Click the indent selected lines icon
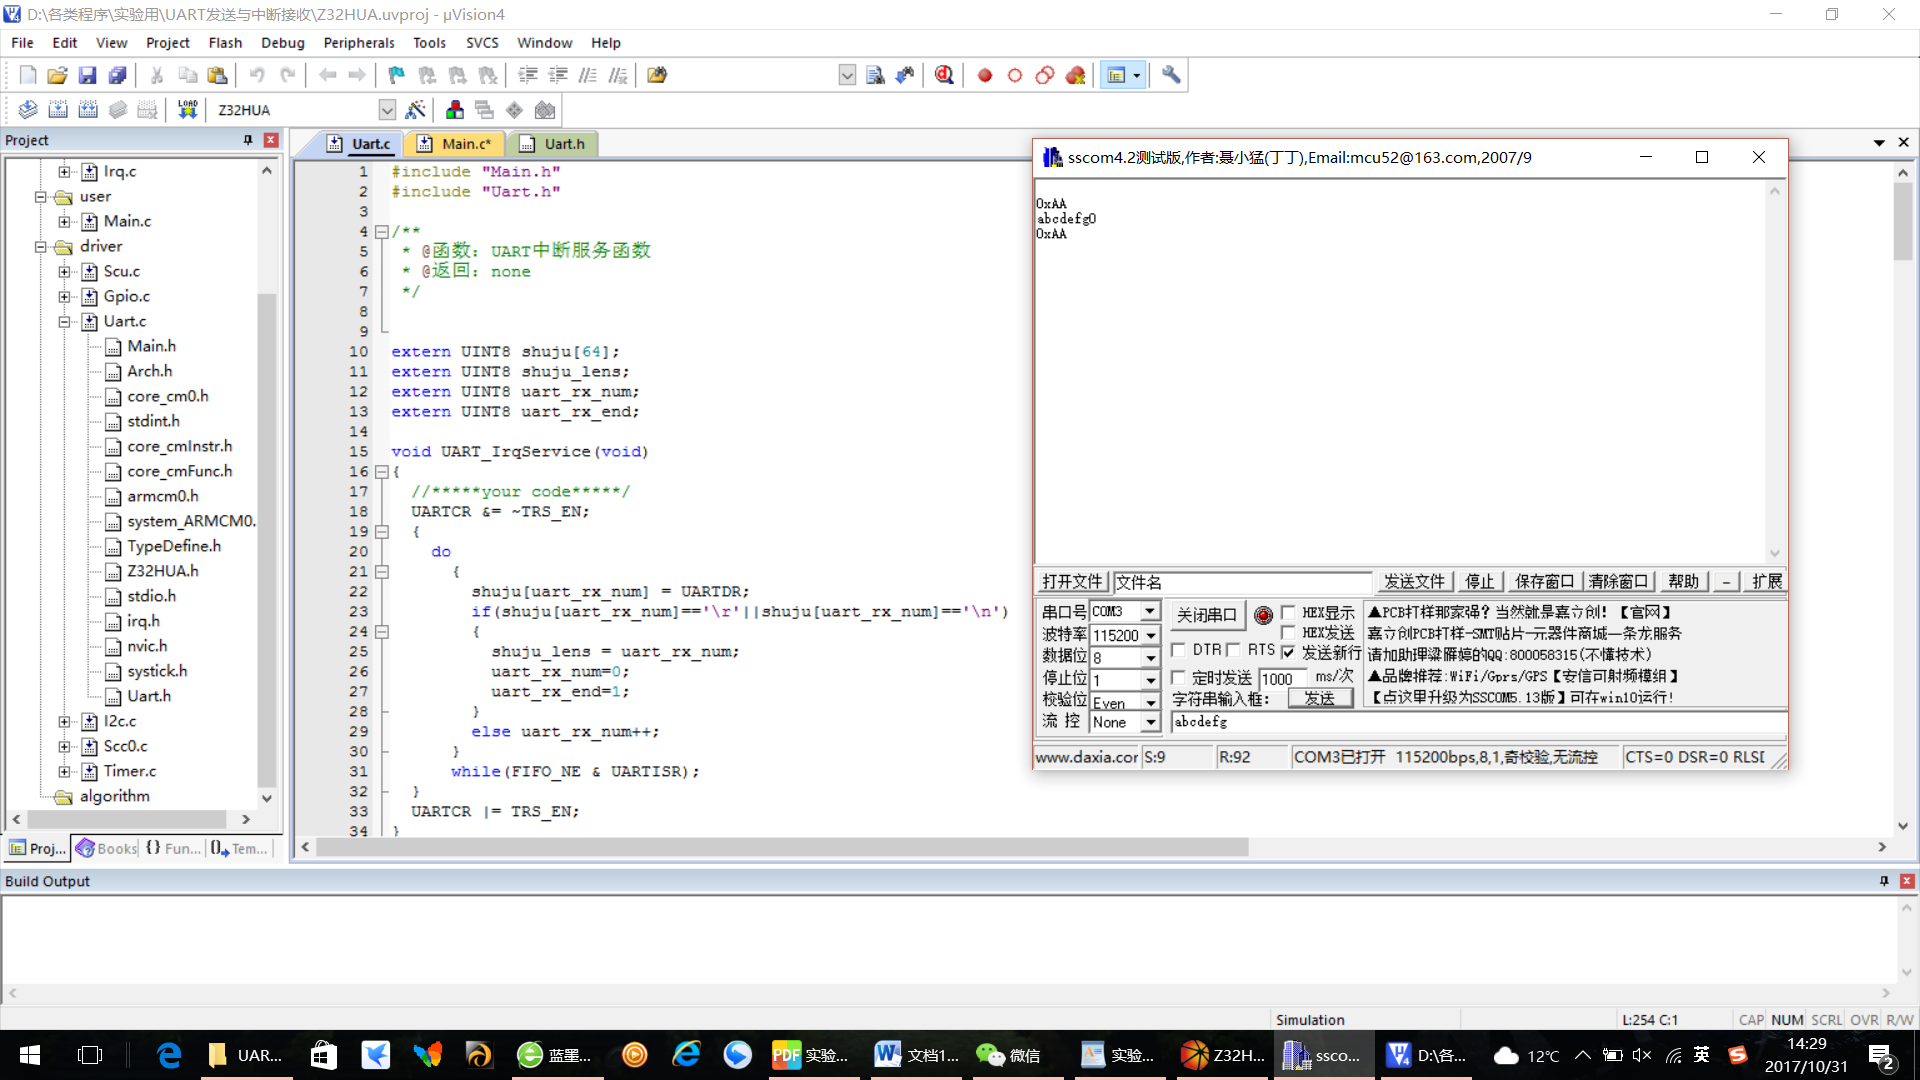1920x1080 pixels. [x=528, y=75]
